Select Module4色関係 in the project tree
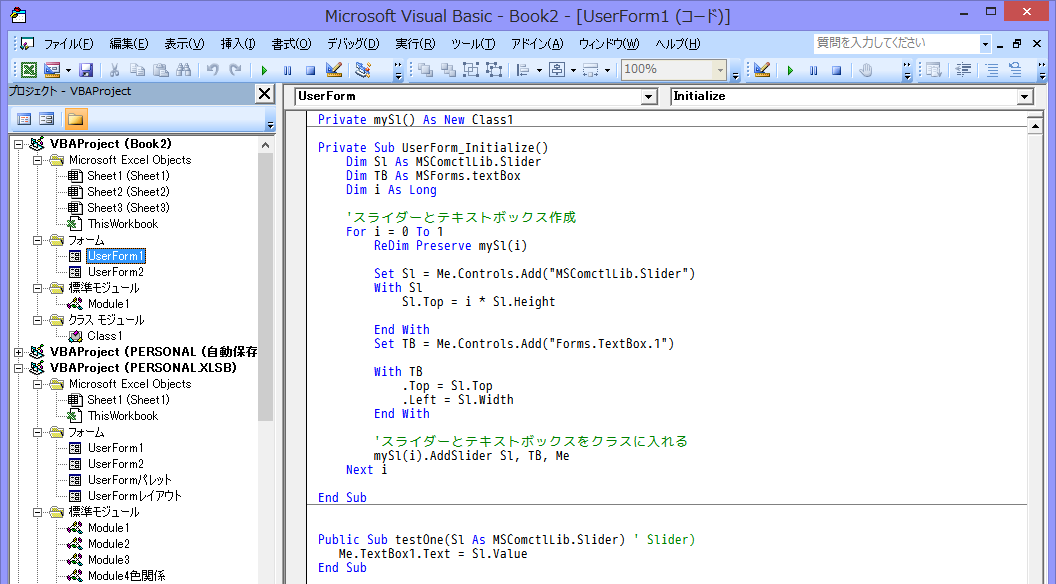1056x584 pixels. click(x=127, y=576)
